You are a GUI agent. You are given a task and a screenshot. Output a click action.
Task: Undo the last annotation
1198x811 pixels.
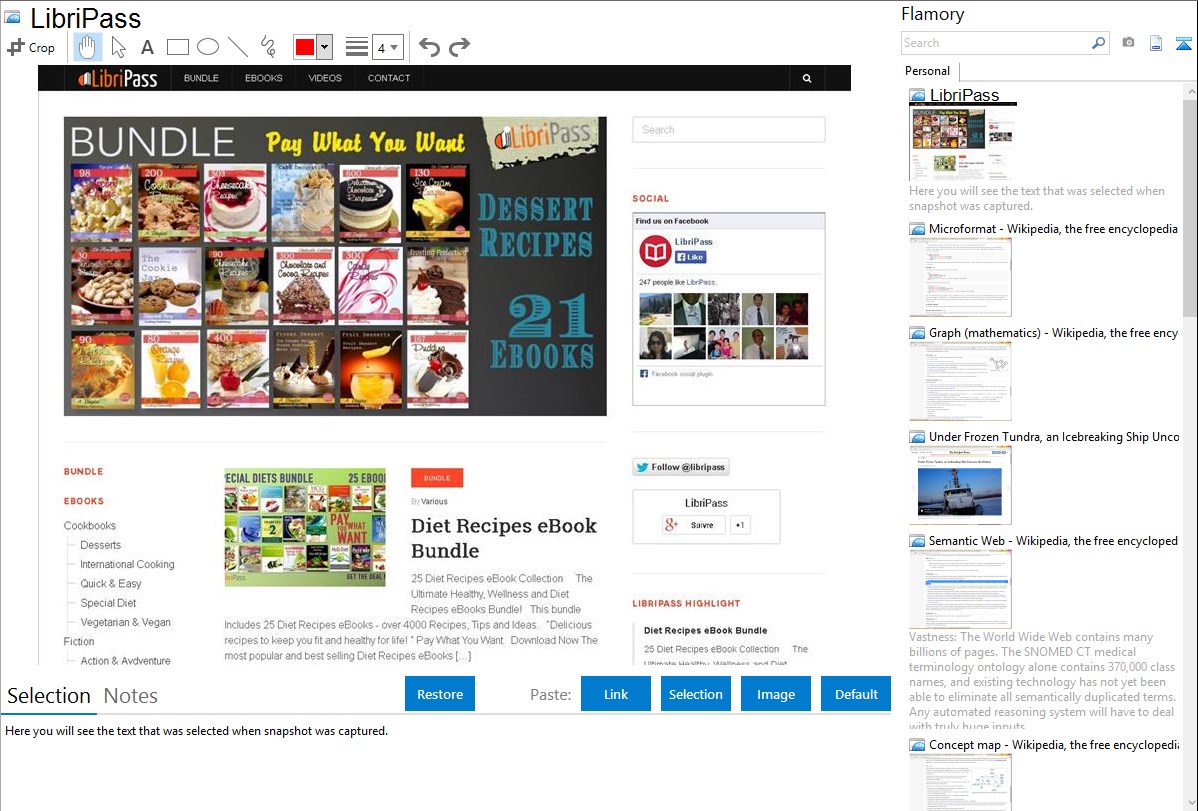click(429, 47)
